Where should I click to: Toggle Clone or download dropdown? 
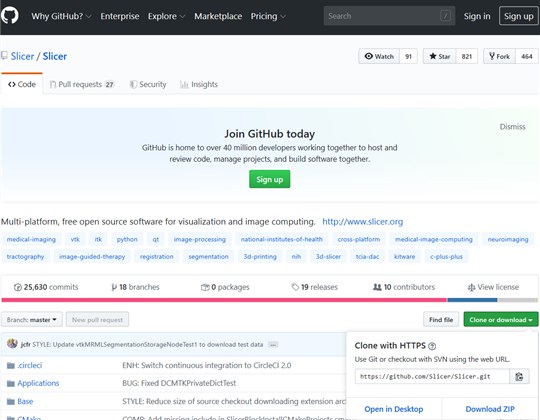coord(501,320)
